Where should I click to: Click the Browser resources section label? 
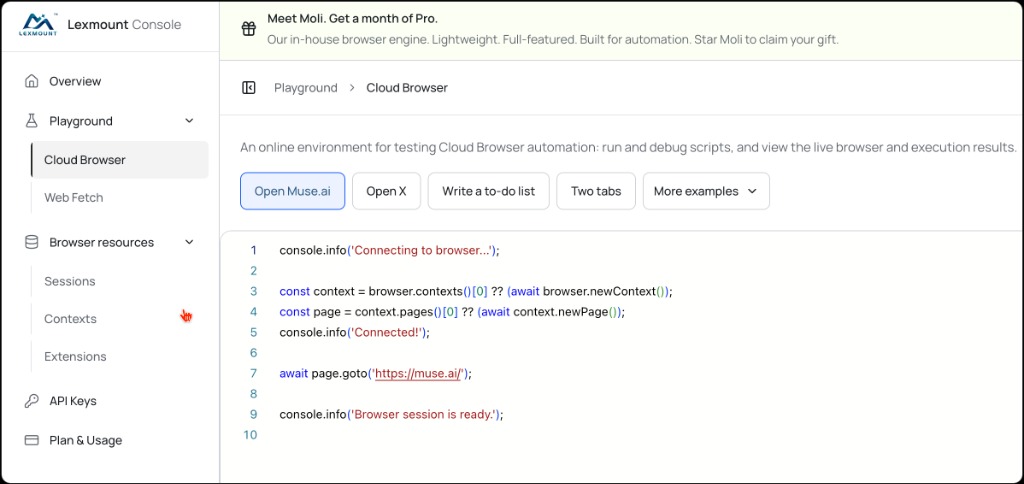[x=102, y=242]
